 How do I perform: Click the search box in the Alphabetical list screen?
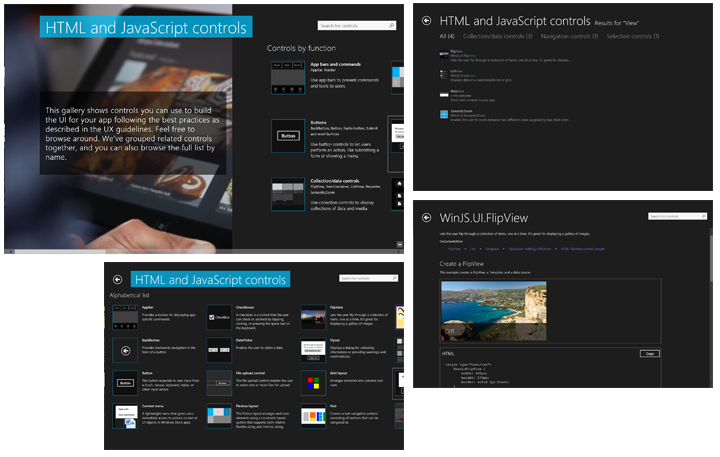pos(368,278)
